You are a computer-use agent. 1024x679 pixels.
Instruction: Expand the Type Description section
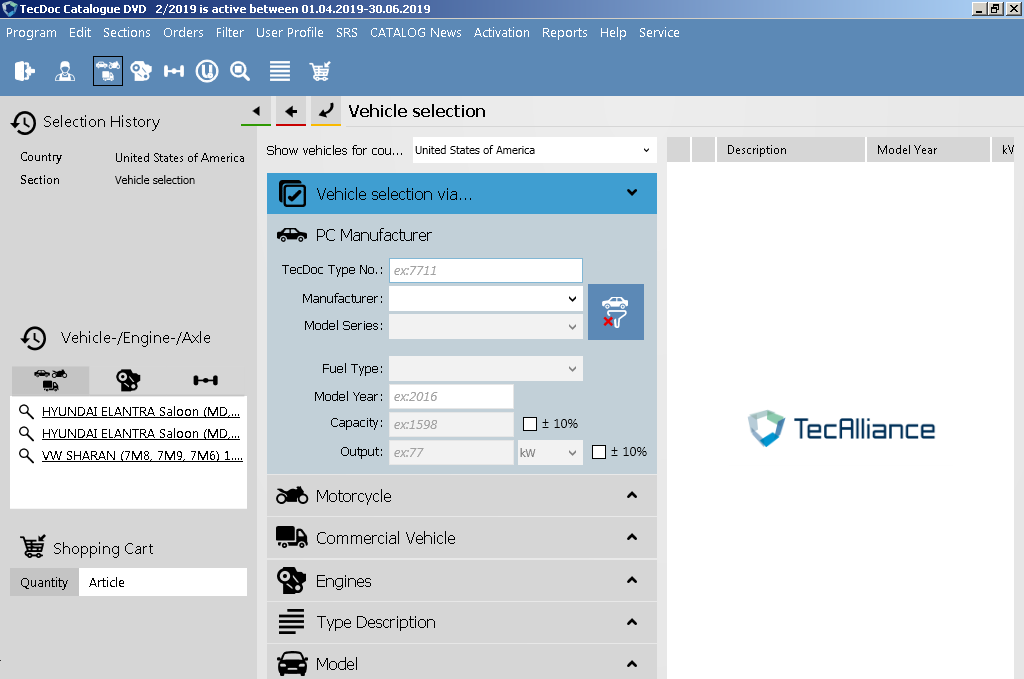[x=462, y=622]
